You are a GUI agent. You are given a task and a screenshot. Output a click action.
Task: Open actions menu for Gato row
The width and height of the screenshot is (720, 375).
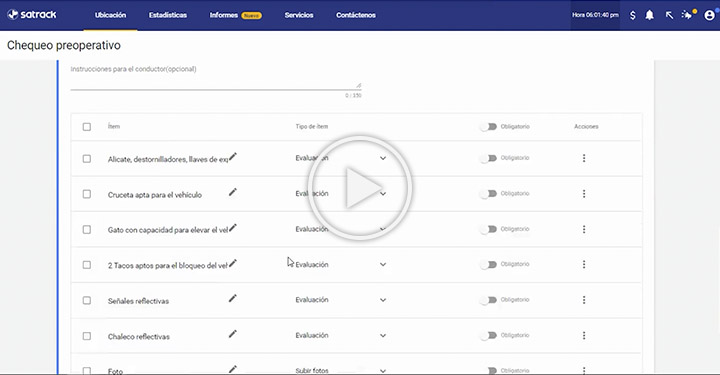pos(584,229)
